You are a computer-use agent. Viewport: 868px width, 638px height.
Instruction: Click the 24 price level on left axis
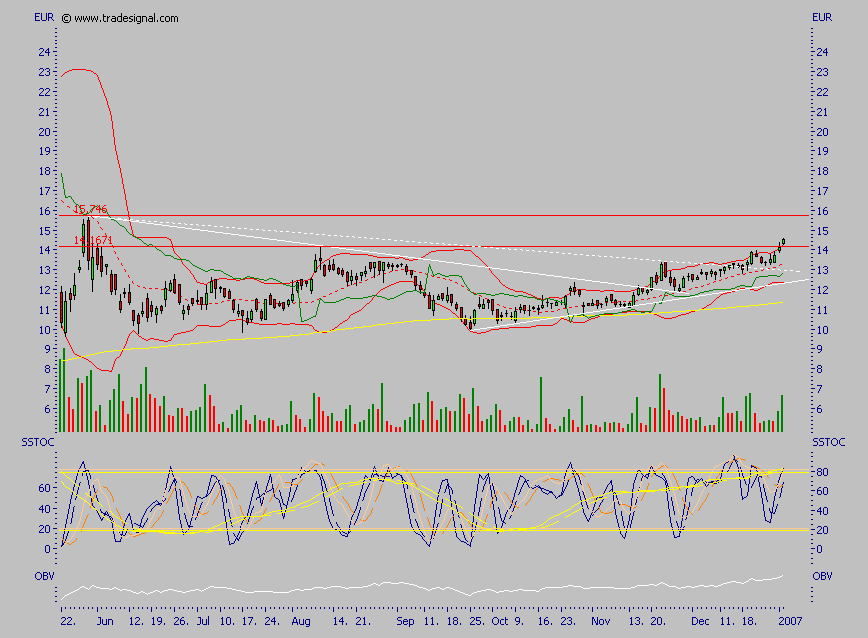pyautogui.click(x=43, y=52)
